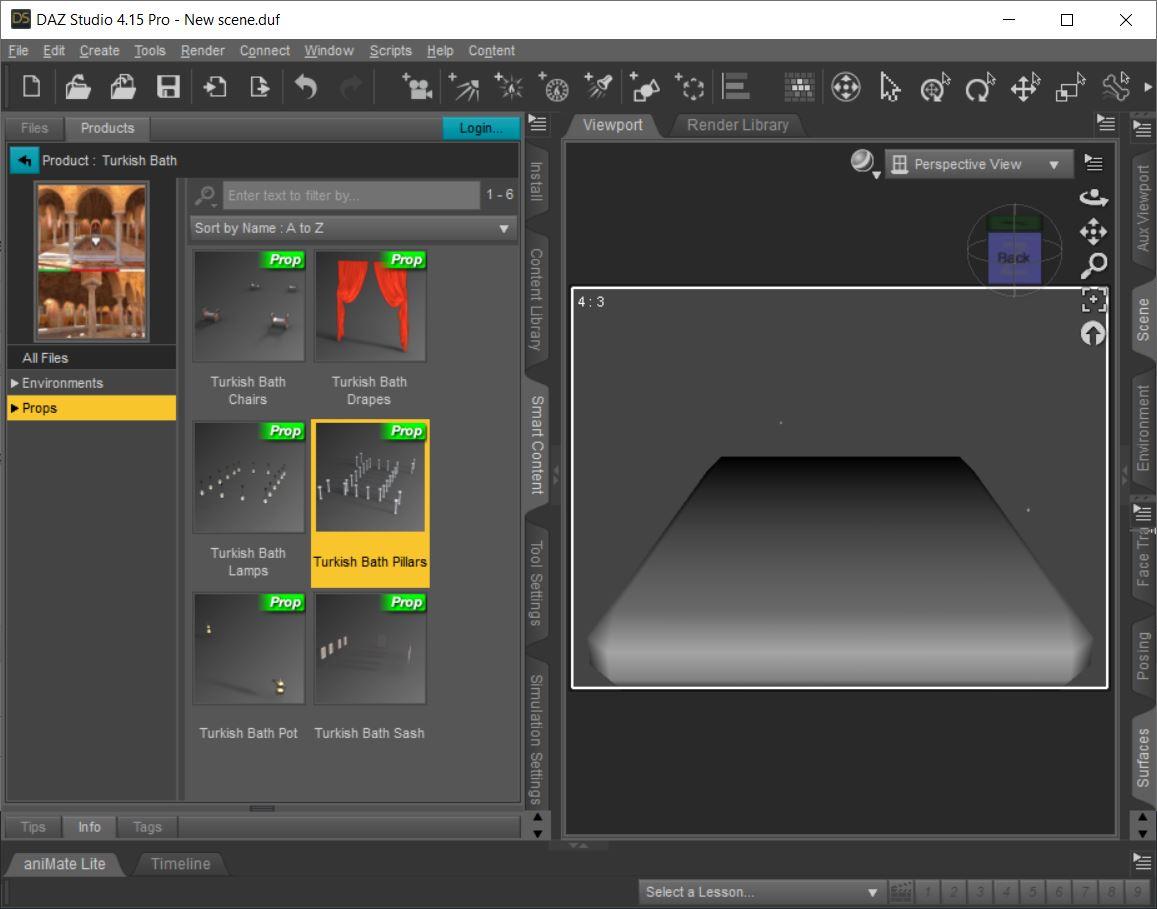Click the viewport frame selection control
Viewport: 1157px width, 909px height.
click(x=1094, y=300)
